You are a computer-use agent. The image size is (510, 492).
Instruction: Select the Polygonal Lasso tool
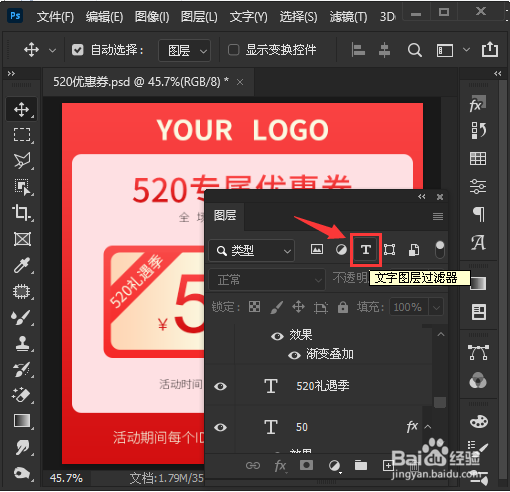tap(22, 161)
